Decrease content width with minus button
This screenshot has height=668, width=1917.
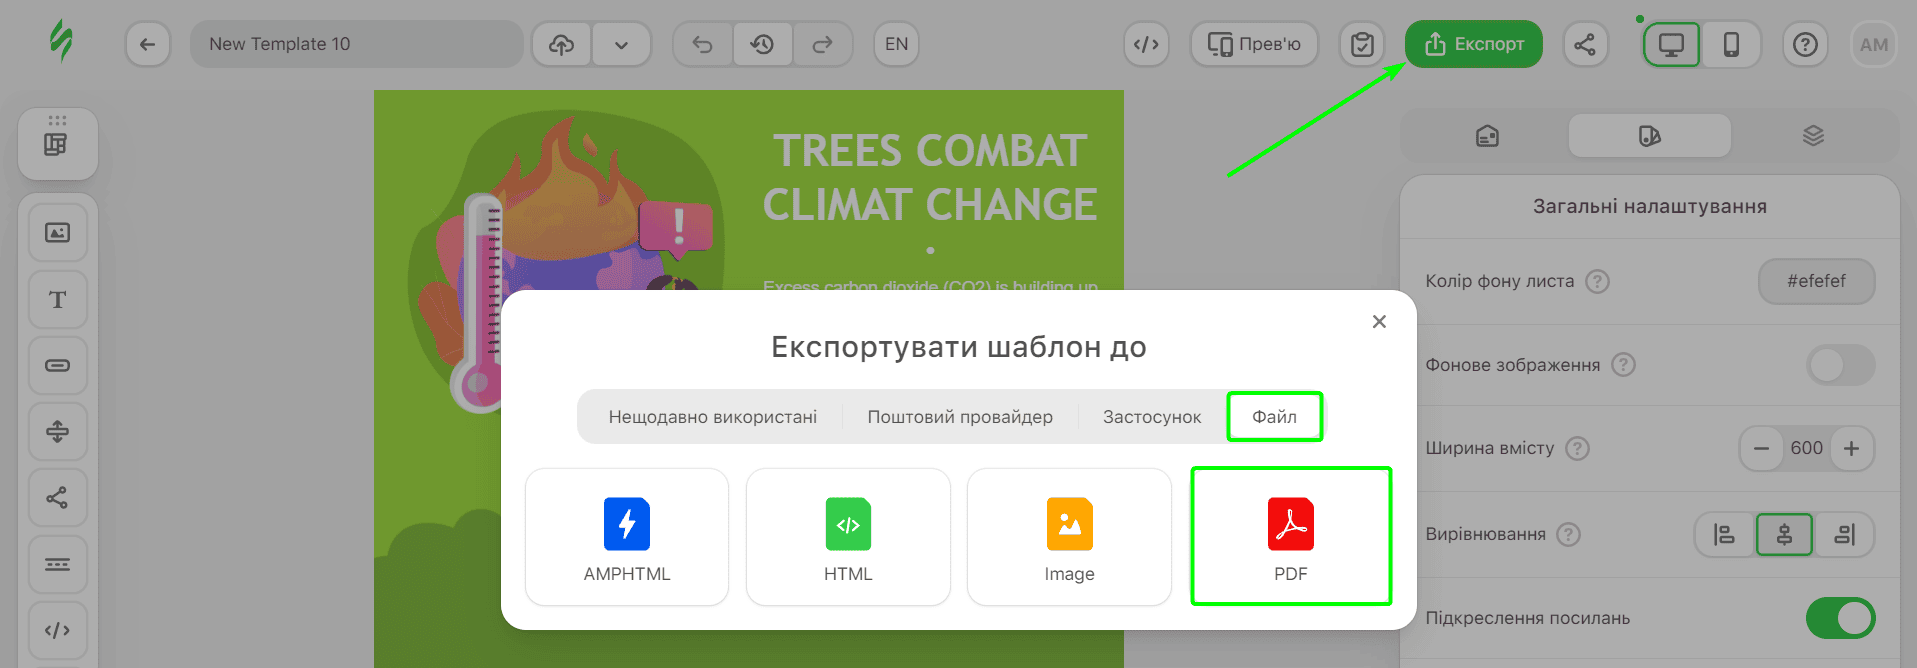[x=1762, y=449]
